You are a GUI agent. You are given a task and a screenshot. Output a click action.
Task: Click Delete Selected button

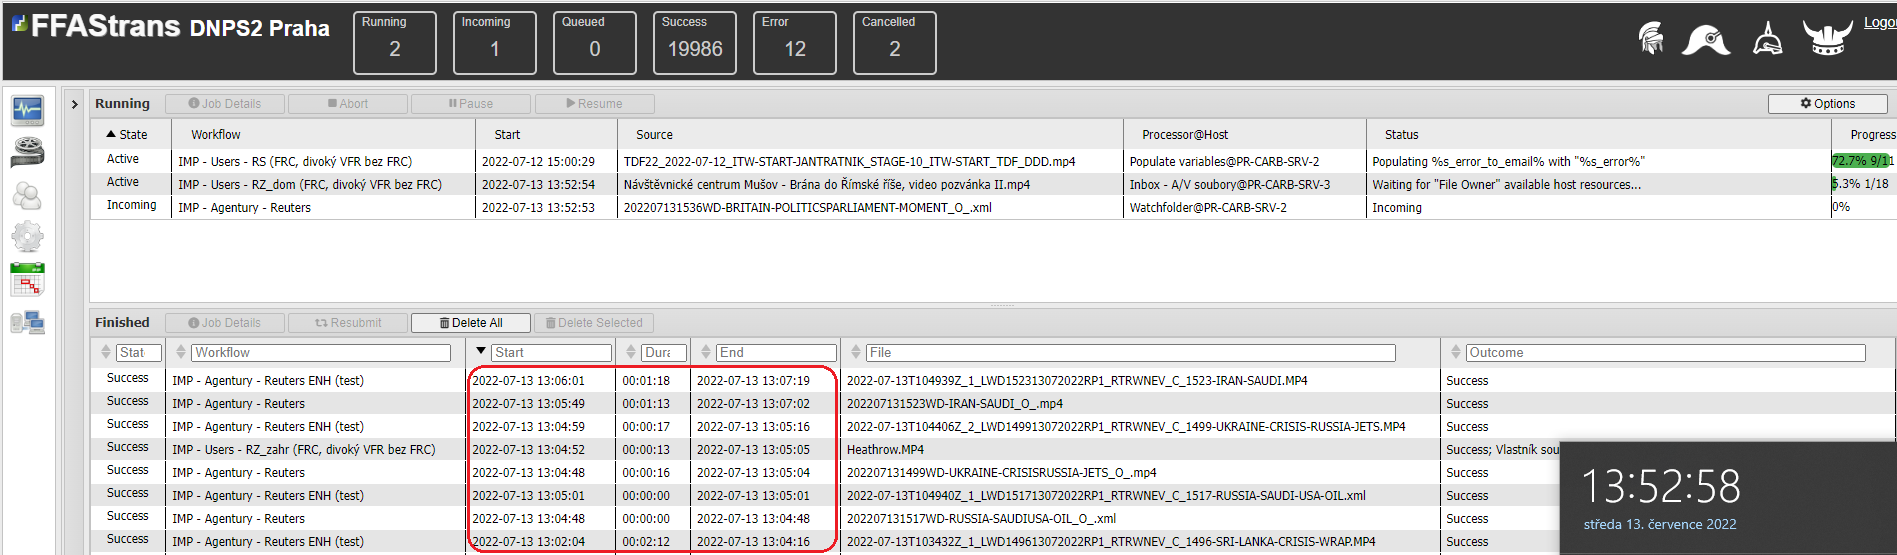594,323
